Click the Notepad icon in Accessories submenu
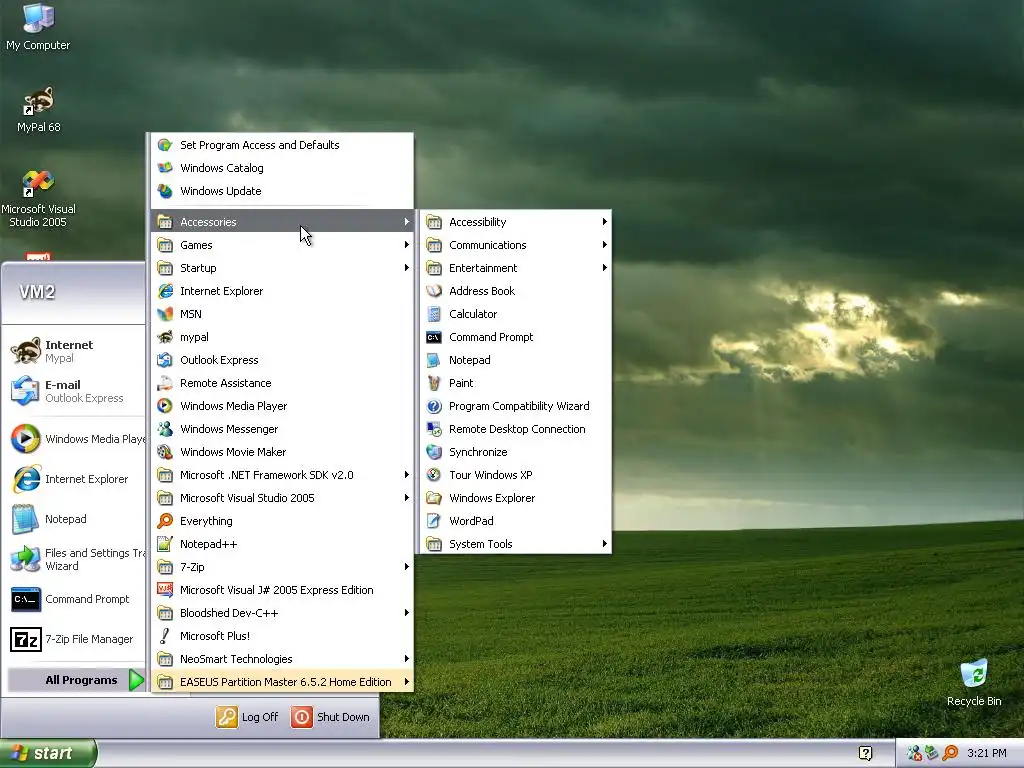Viewport: 1024px width, 768px height. click(434, 360)
